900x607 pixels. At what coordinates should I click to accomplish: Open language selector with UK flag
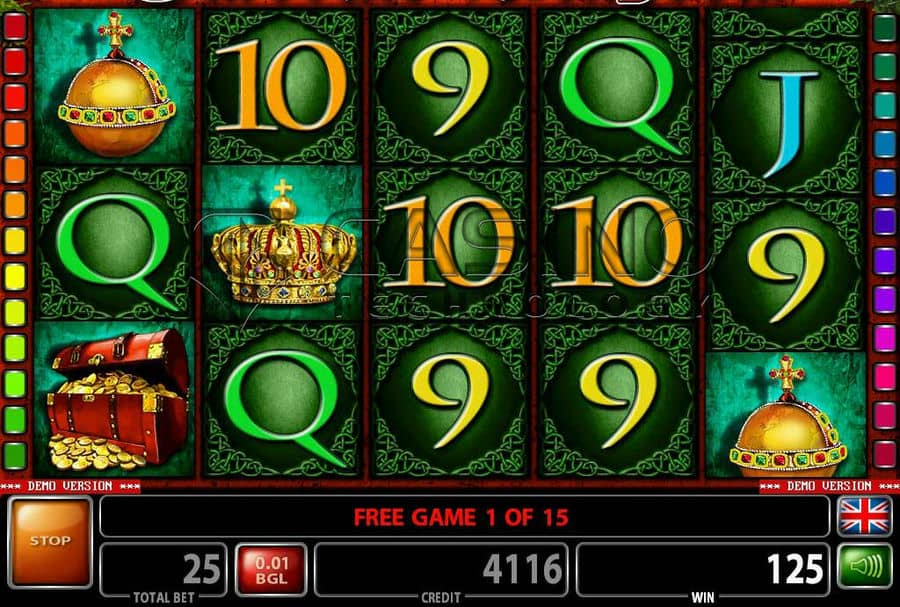(865, 516)
